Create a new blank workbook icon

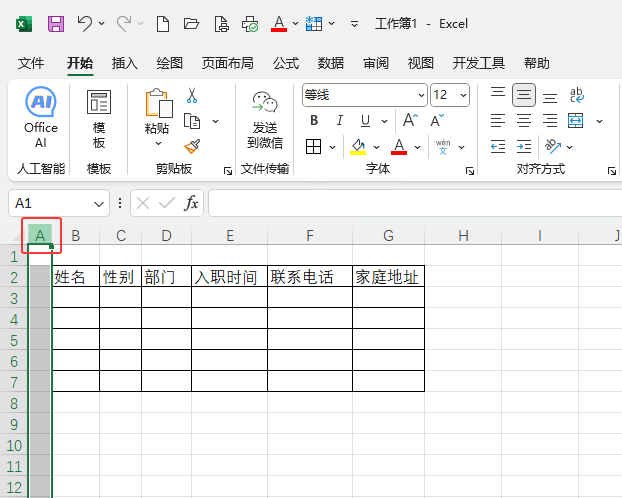163,24
